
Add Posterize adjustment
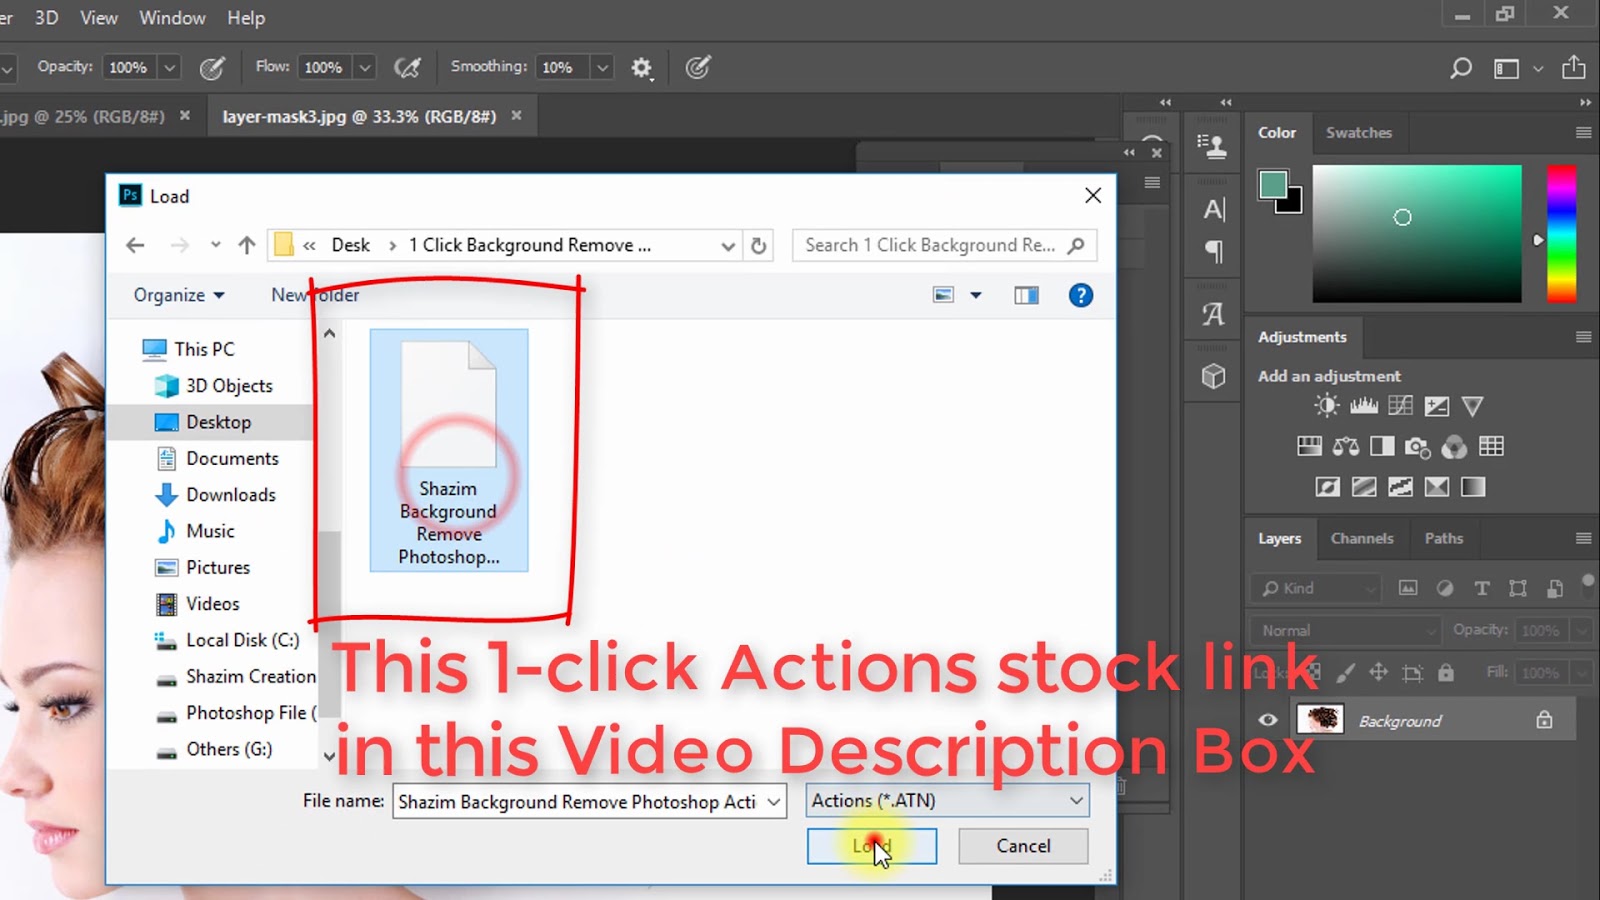tap(1364, 487)
